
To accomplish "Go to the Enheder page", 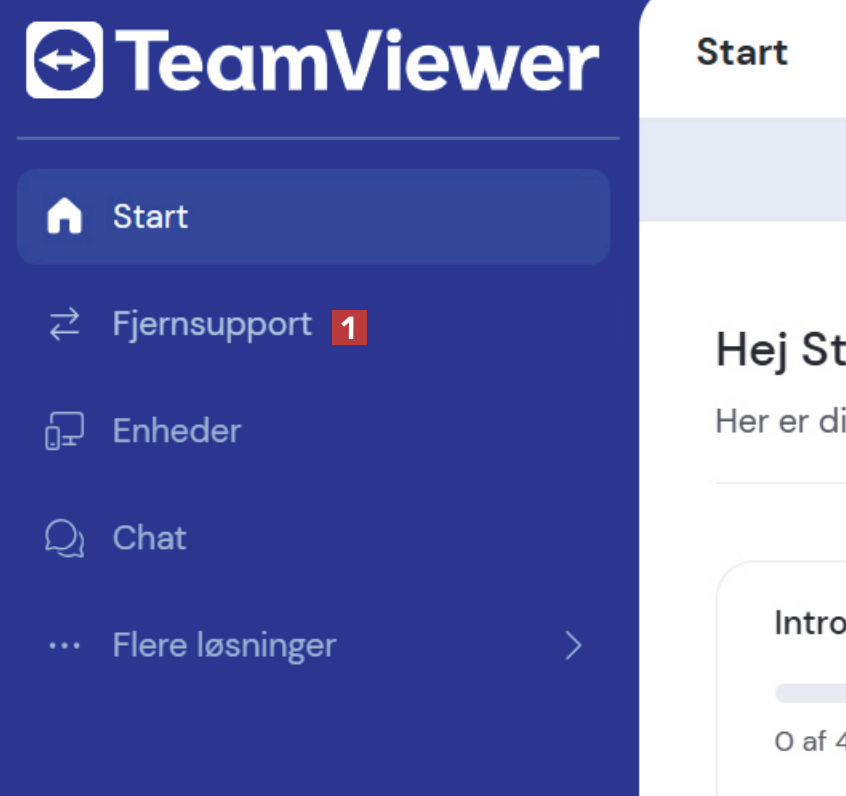I will (177, 431).
